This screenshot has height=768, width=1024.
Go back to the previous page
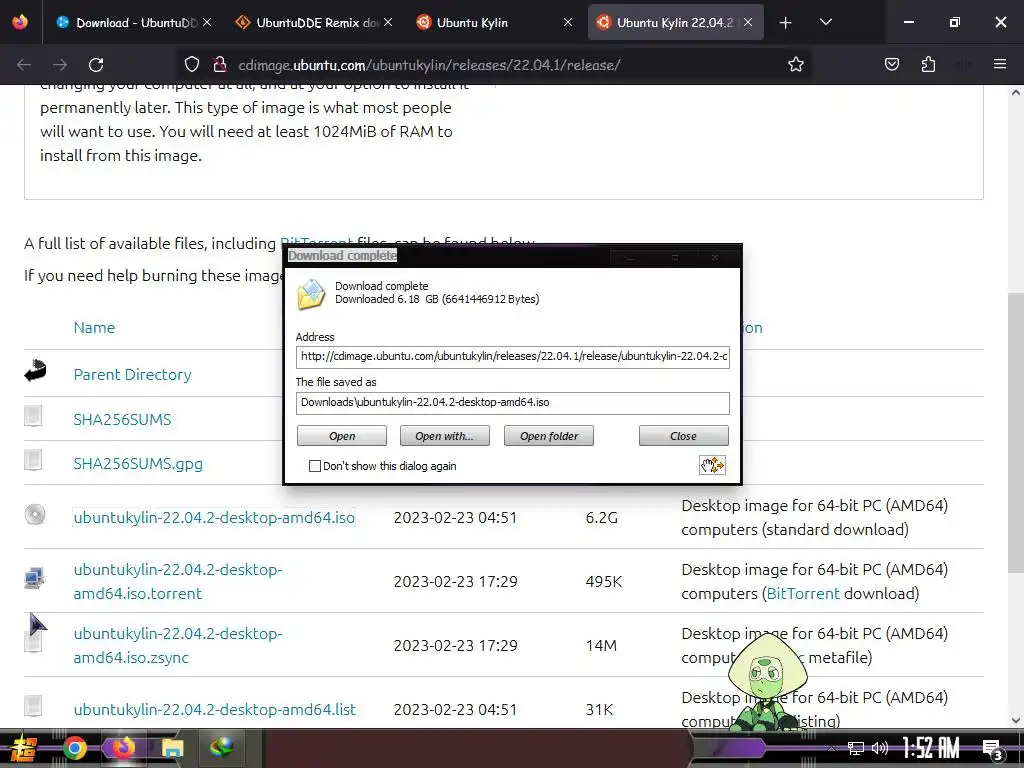[x=24, y=65]
